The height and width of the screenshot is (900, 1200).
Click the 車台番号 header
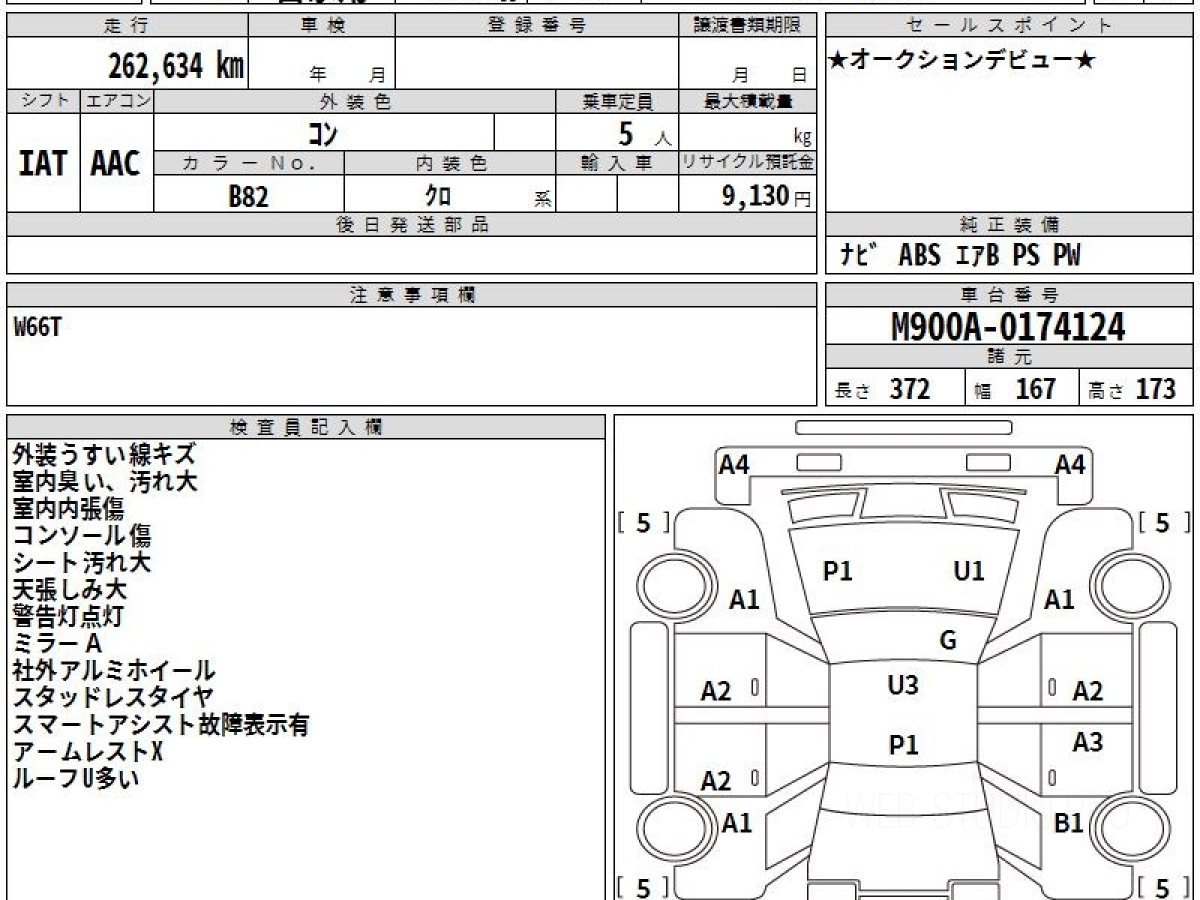coord(1009,295)
